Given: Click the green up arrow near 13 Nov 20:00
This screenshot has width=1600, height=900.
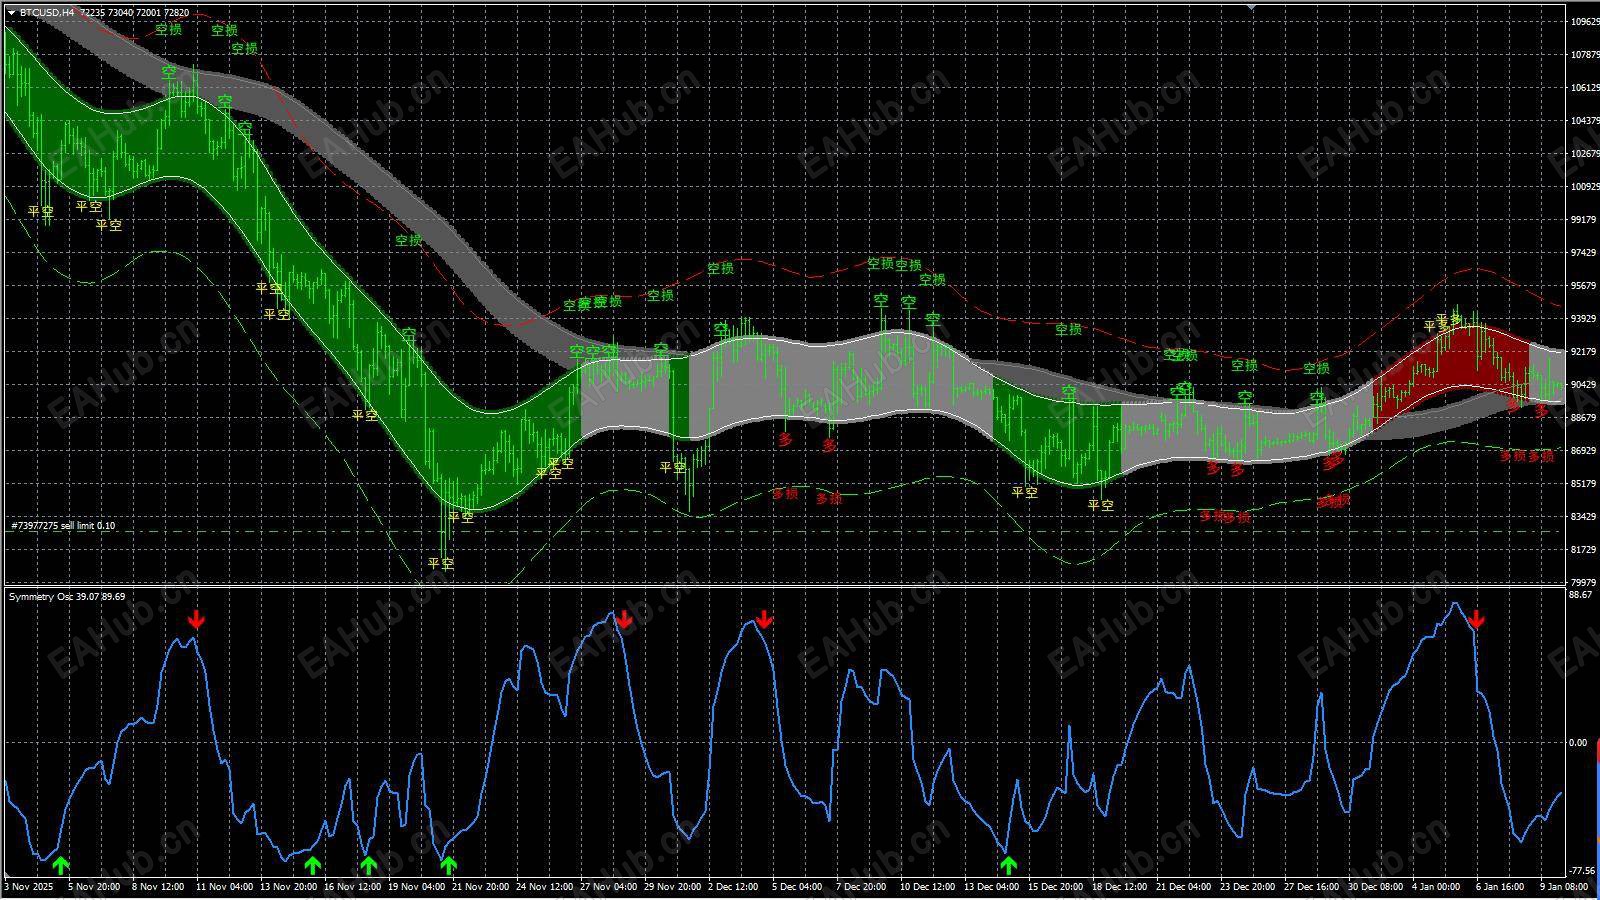Looking at the screenshot, I should coord(312,865).
